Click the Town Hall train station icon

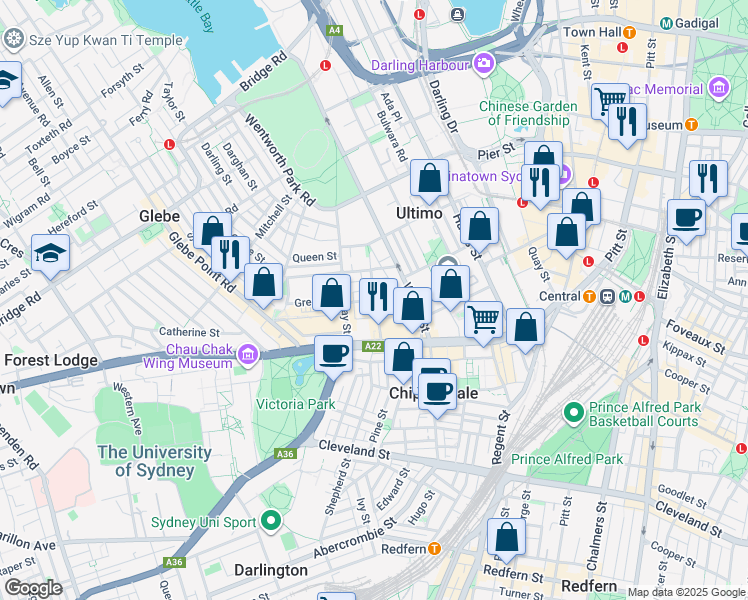[x=629, y=32]
